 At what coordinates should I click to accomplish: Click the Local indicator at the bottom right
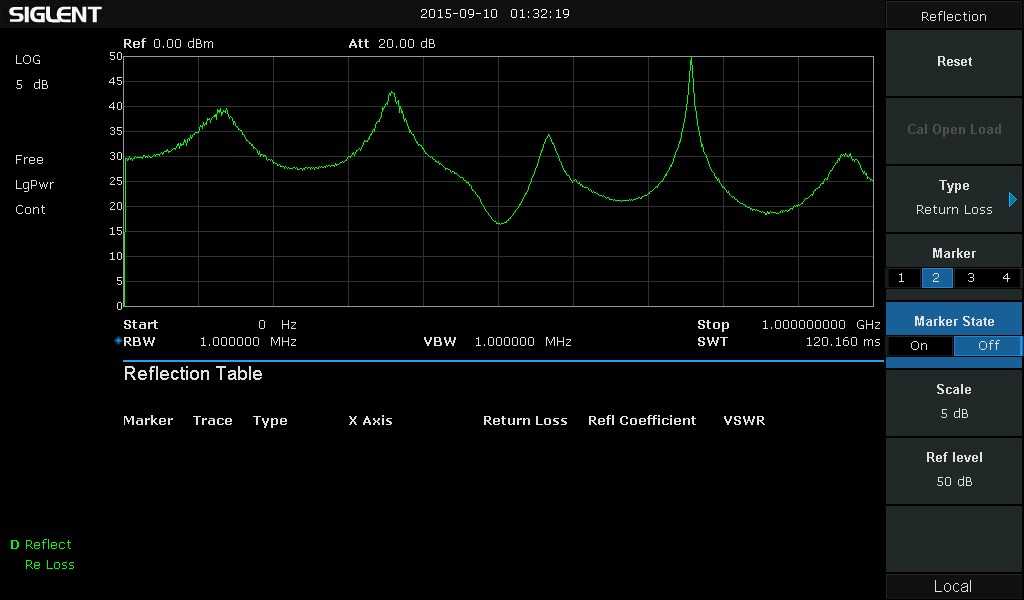(953, 587)
